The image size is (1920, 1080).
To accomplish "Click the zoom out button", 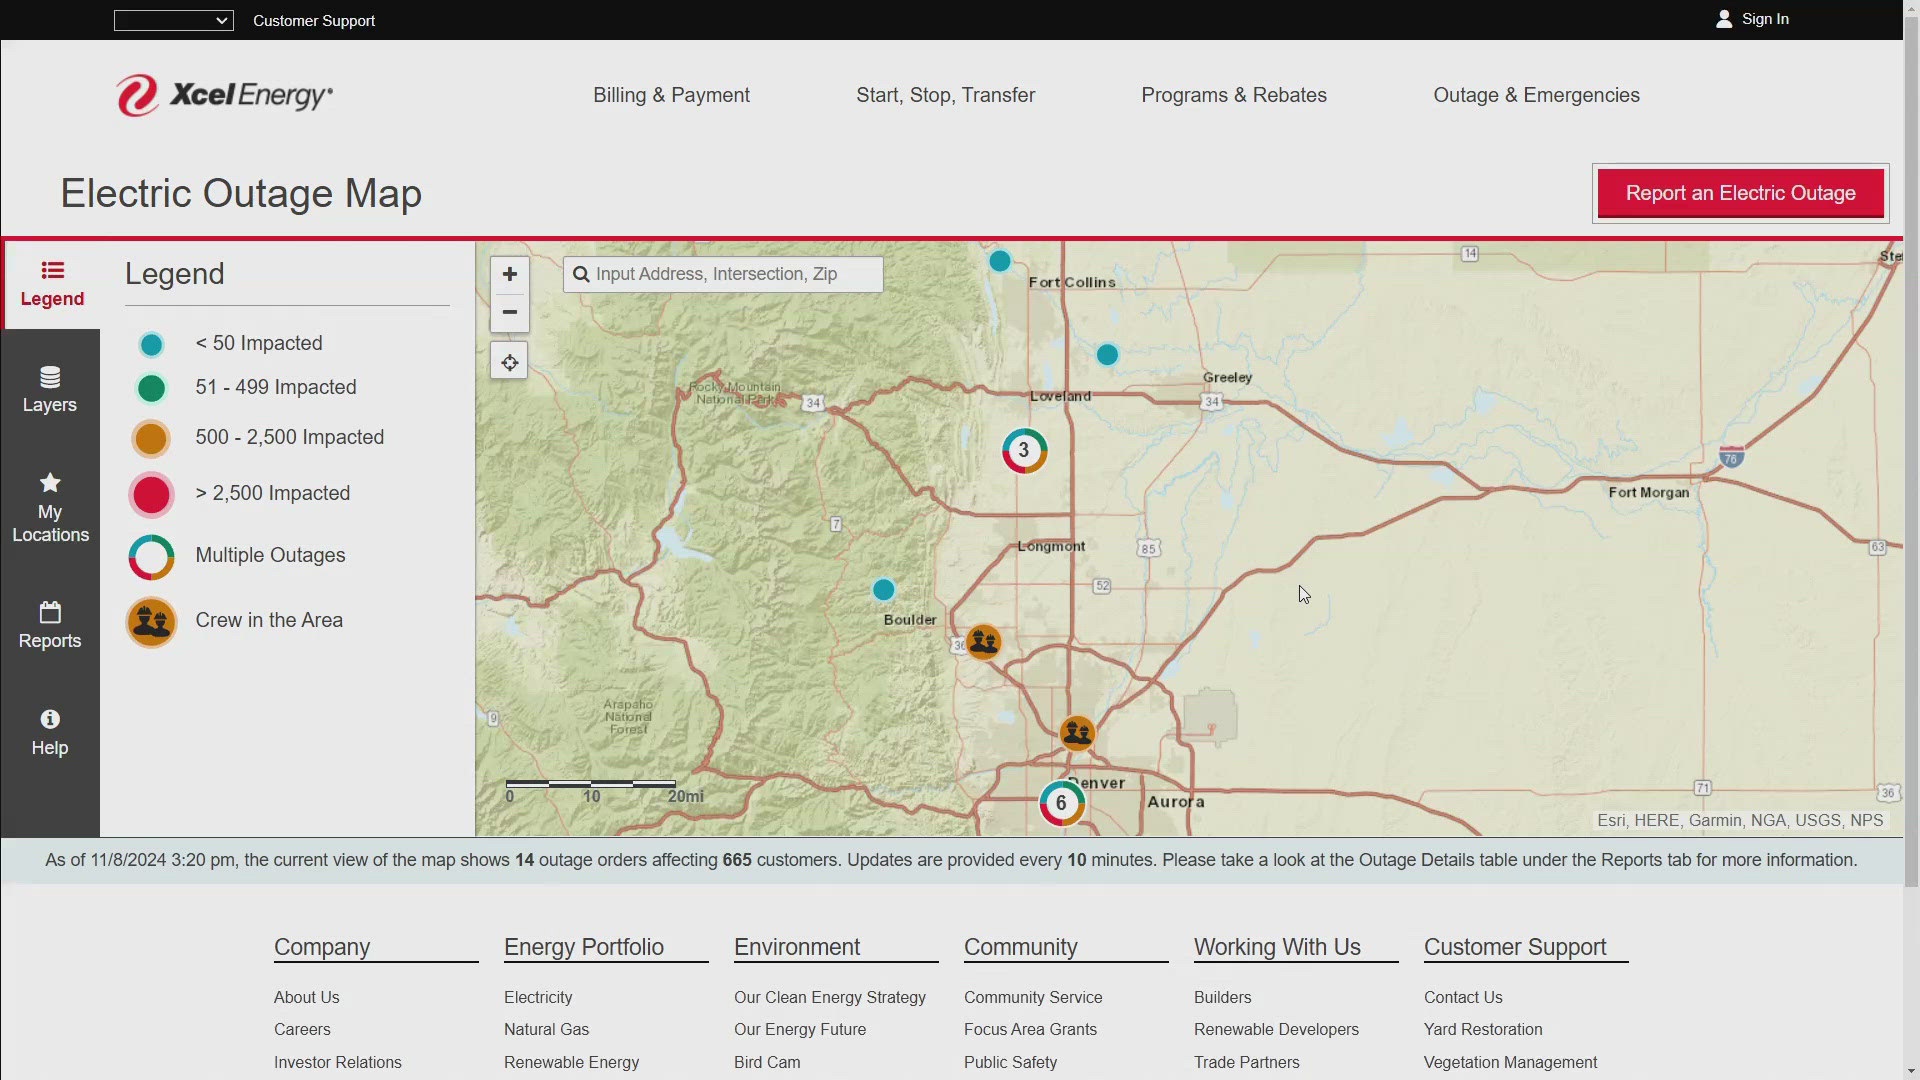I will click(509, 311).
